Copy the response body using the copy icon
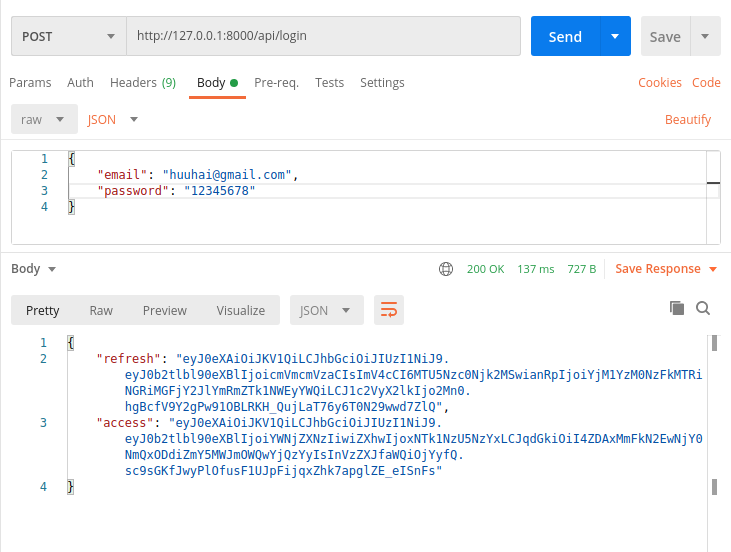 (x=677, y=308)
